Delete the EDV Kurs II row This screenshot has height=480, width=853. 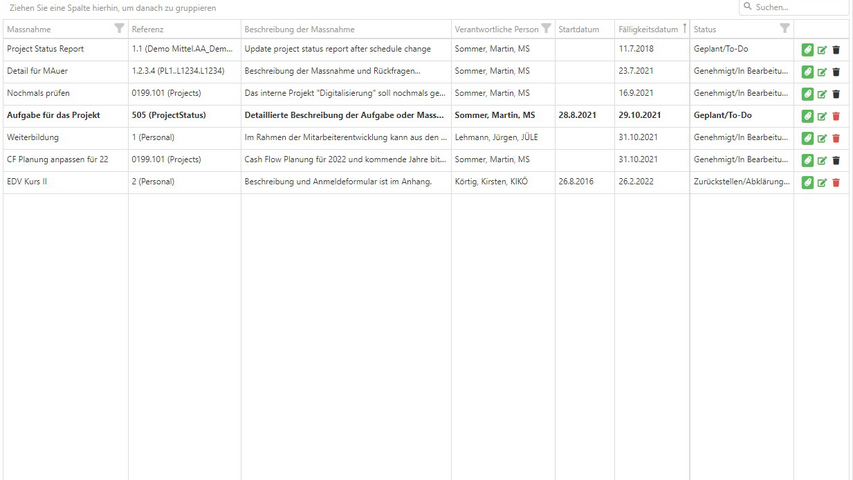(836, 182)
